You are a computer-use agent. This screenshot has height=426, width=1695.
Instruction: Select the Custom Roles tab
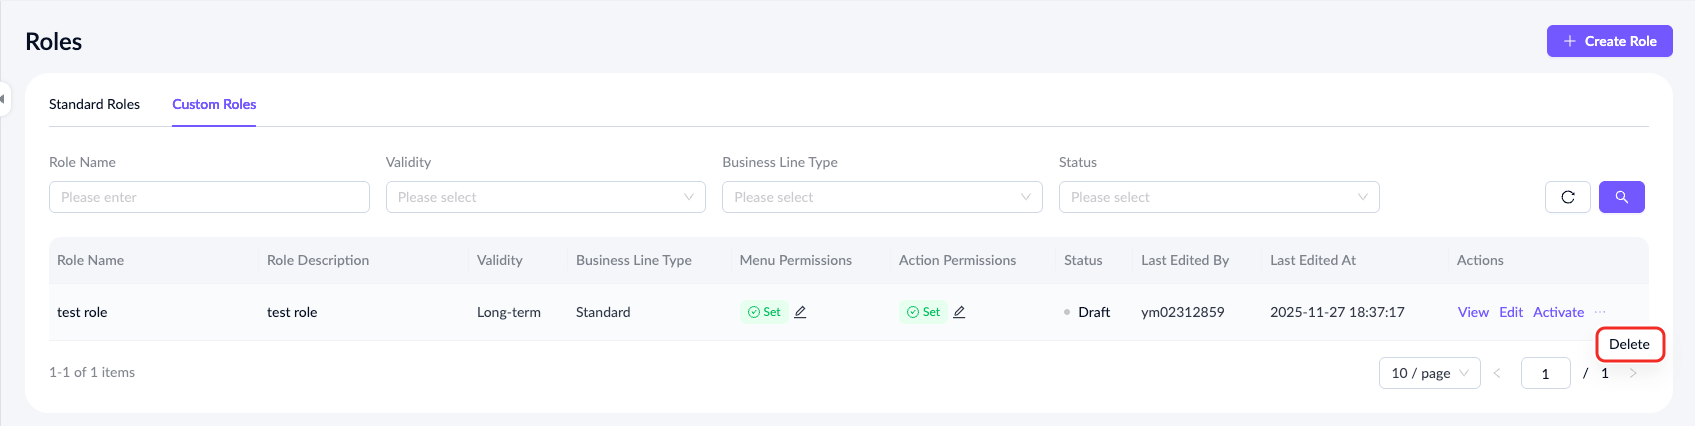(214, 104)
